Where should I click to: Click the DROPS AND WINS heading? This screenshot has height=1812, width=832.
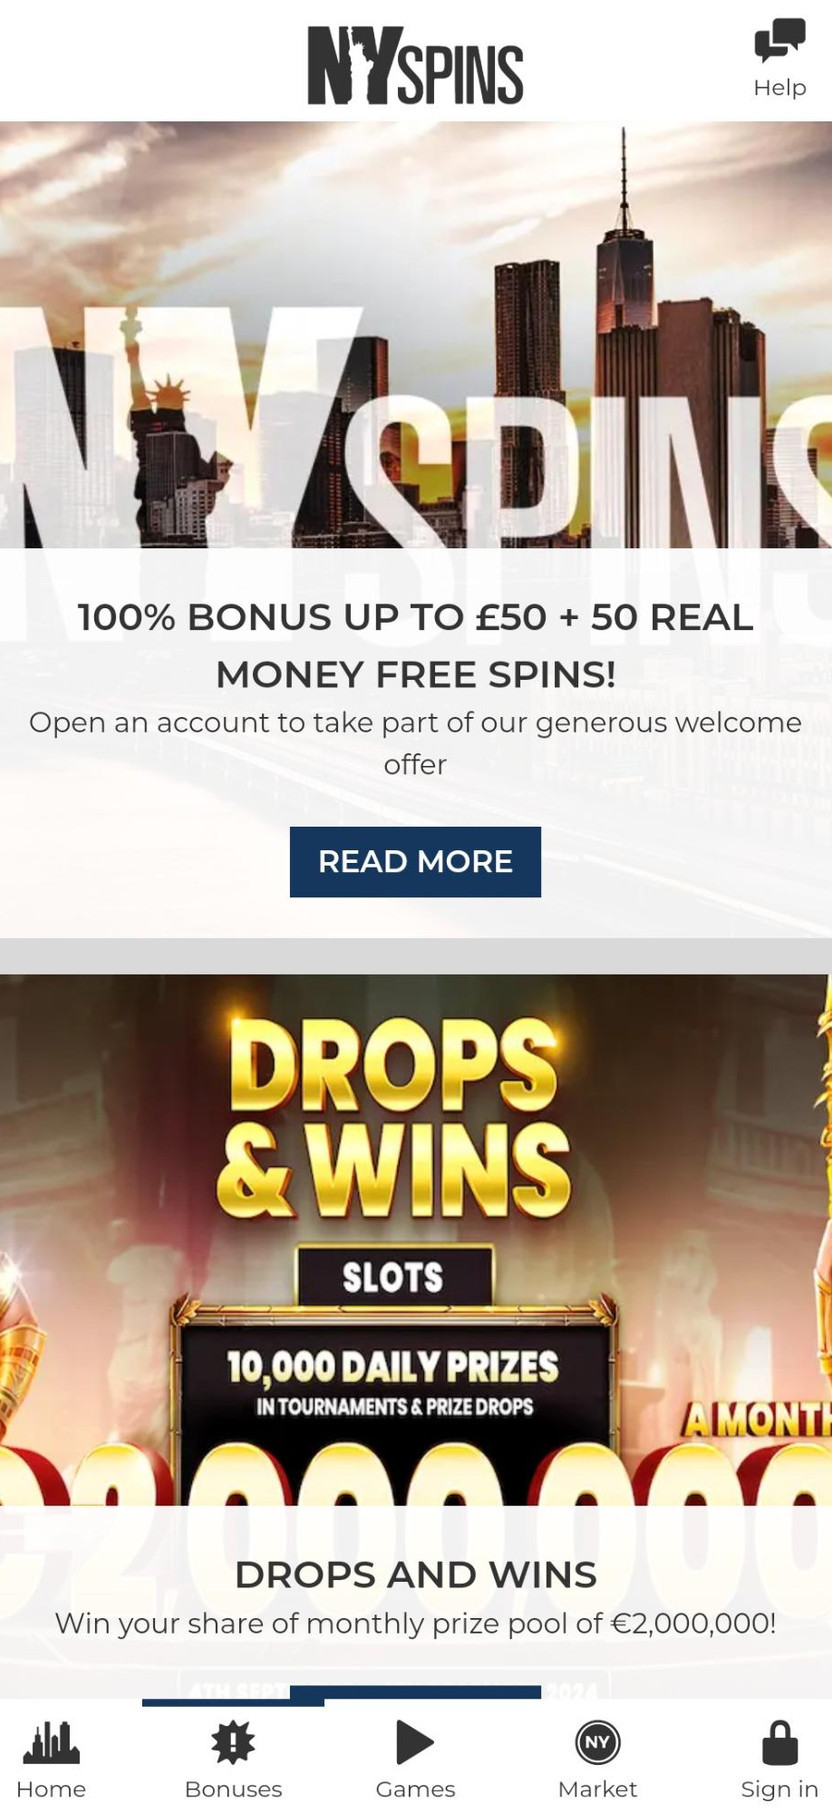click(415, 1574)
